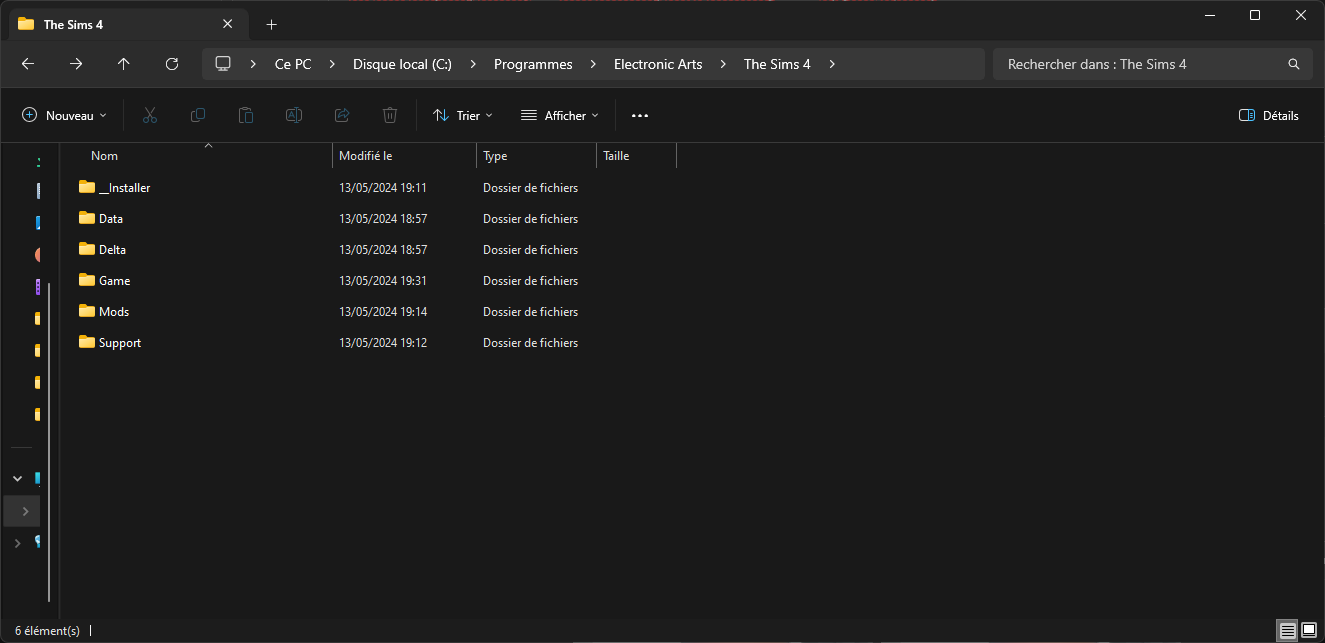The width and height of the screenshot is (1325, 643).
Task: Open a new tab with plus button
Action: click(x=272, y=25)
